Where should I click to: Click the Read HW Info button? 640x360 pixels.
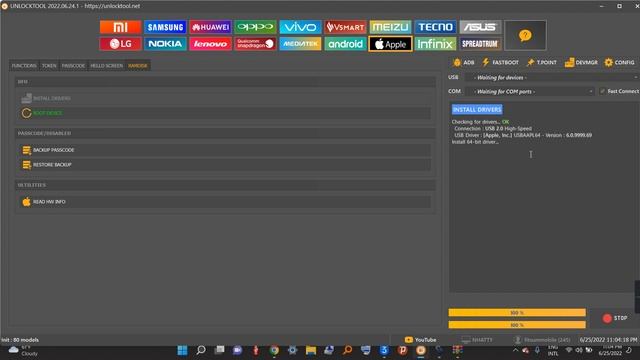(225, 202)
